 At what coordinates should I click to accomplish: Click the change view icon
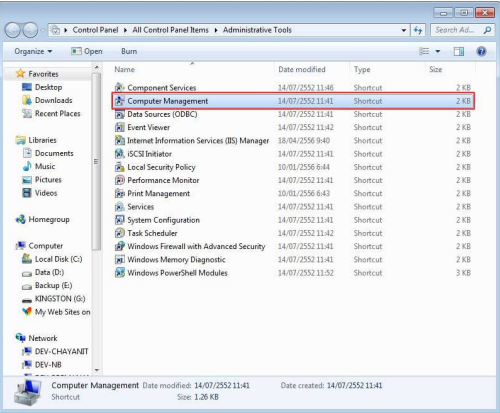pos(424,51)
